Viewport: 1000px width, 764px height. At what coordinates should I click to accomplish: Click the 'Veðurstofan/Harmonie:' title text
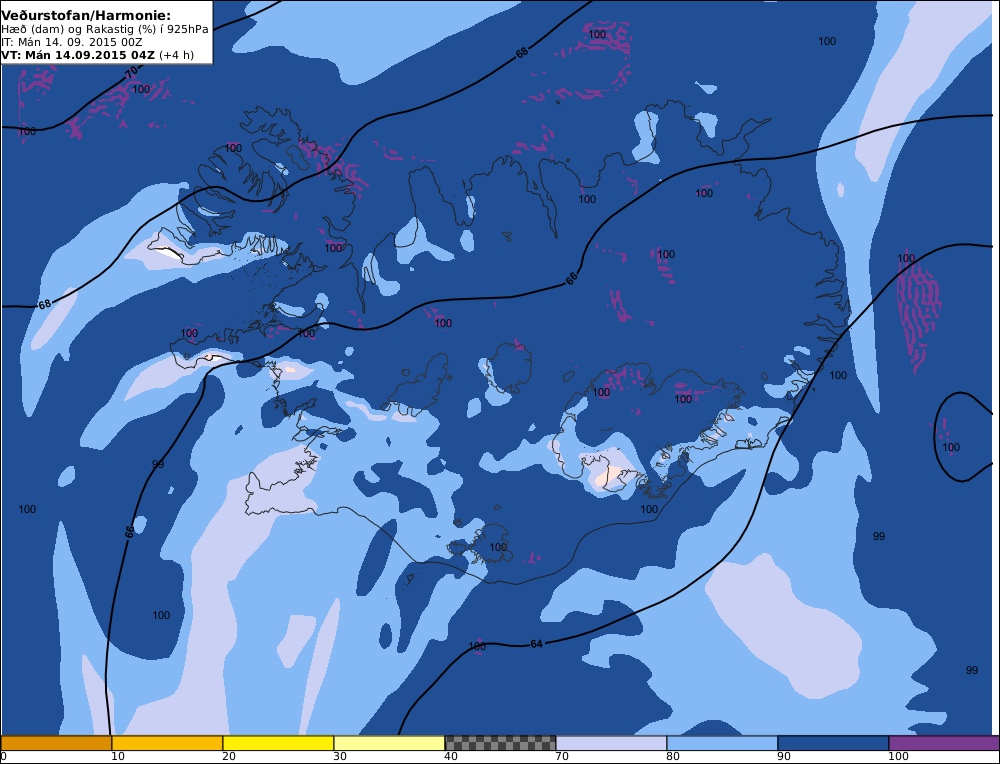(x=86, y=14)
